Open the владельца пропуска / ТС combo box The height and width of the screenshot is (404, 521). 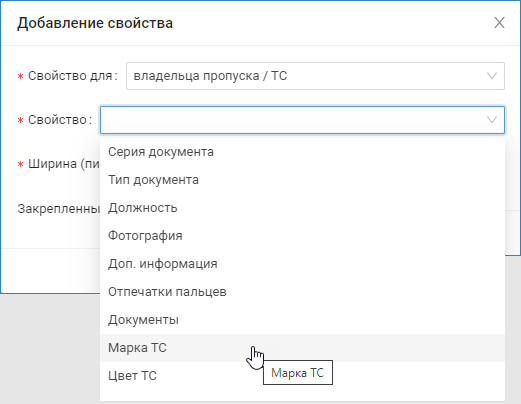point(315,76)
